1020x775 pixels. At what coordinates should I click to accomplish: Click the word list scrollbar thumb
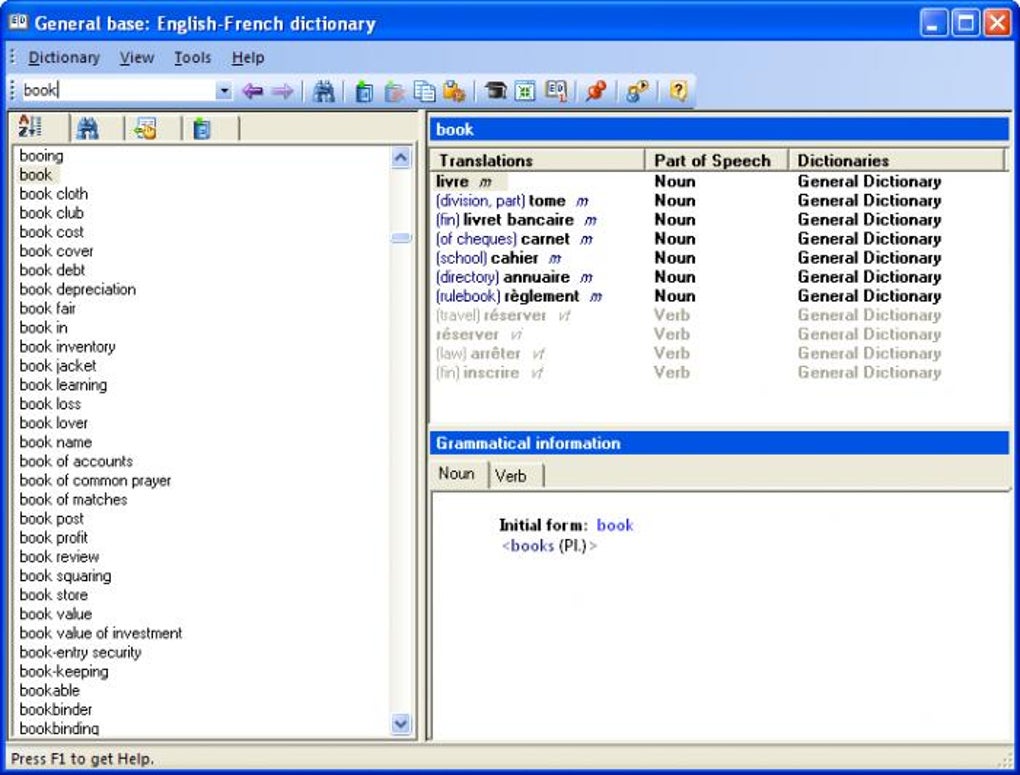coord(401,238)
